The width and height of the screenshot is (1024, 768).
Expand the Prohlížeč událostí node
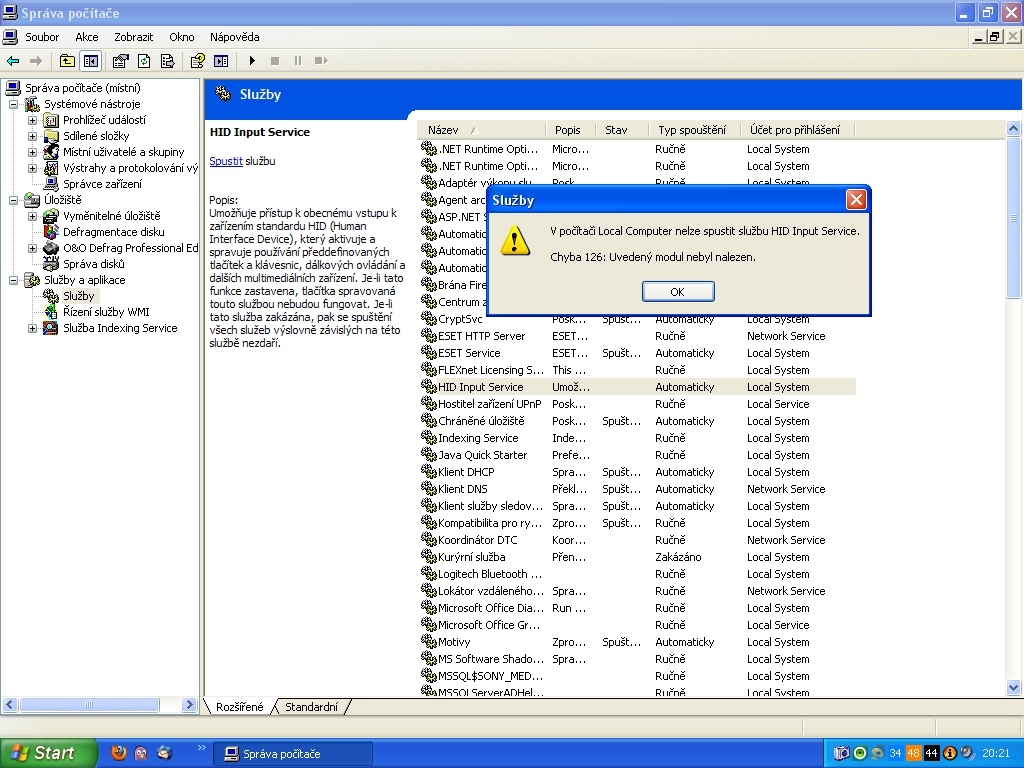pyautogui.click(x=32, y=120)
